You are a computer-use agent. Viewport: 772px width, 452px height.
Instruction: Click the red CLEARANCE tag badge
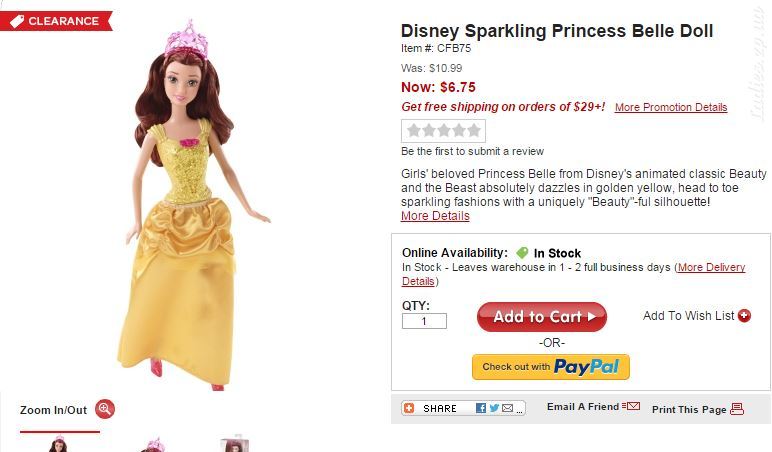click(x=56, y=21)
